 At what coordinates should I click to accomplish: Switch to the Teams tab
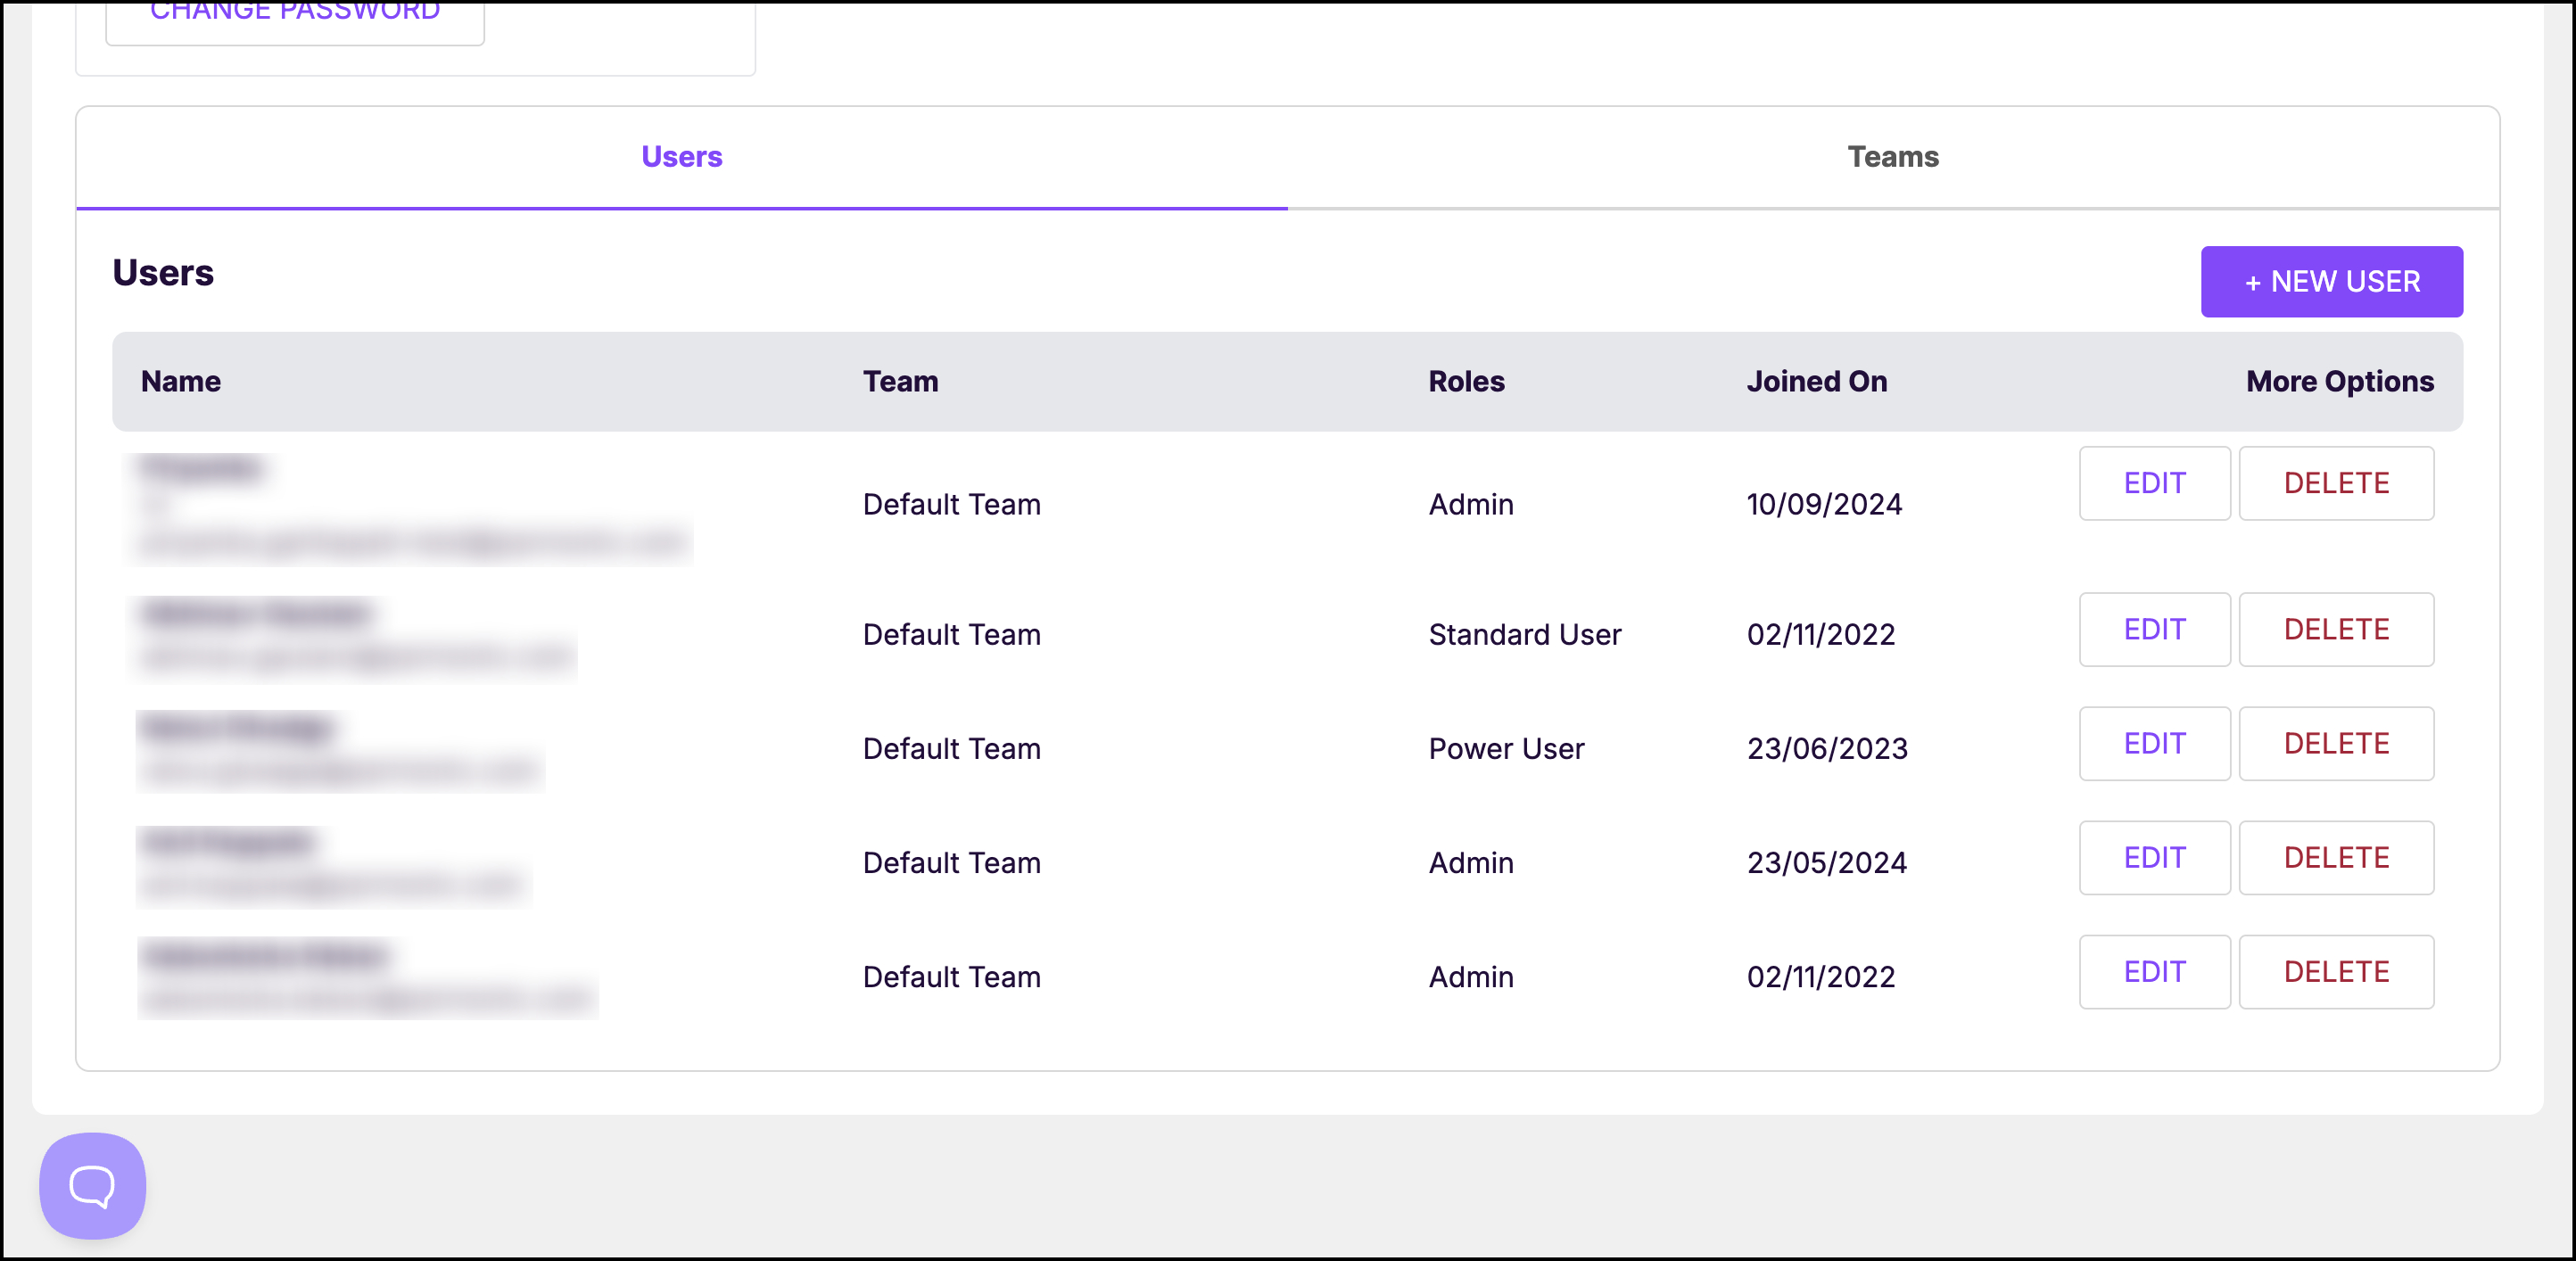[1892, 157]
